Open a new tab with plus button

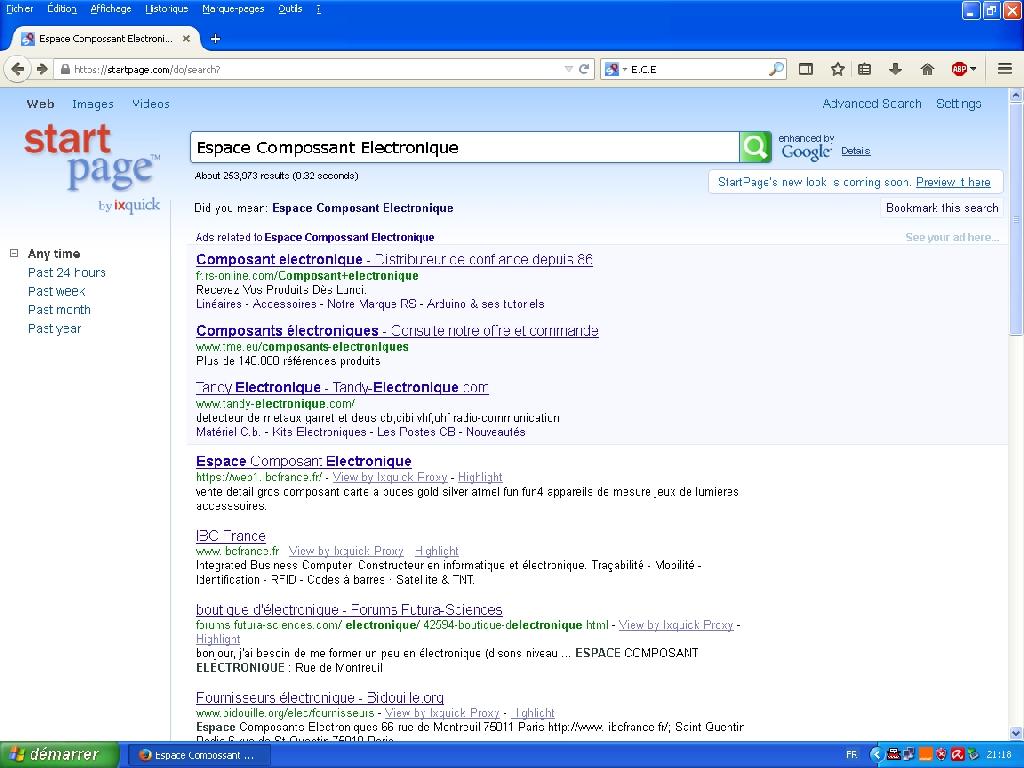215,39
